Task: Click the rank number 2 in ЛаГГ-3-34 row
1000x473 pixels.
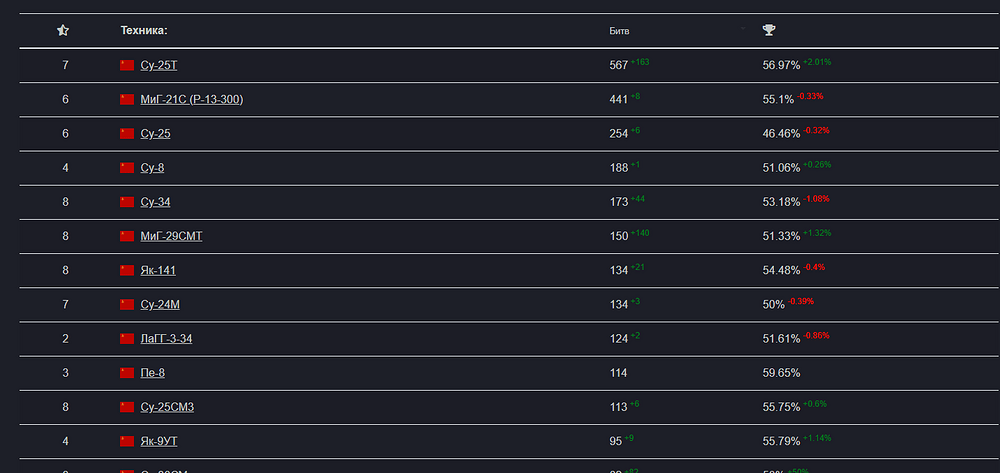Action: pyautogui.click(x=65, y=339)
